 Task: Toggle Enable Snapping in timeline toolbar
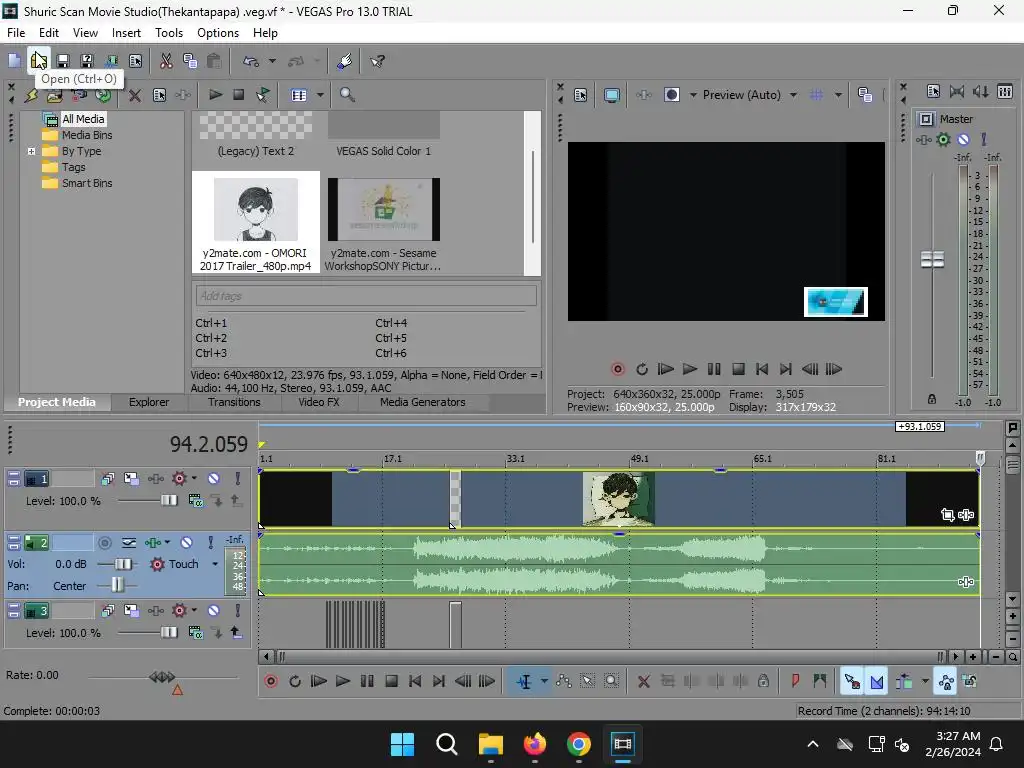click(852, 681)
